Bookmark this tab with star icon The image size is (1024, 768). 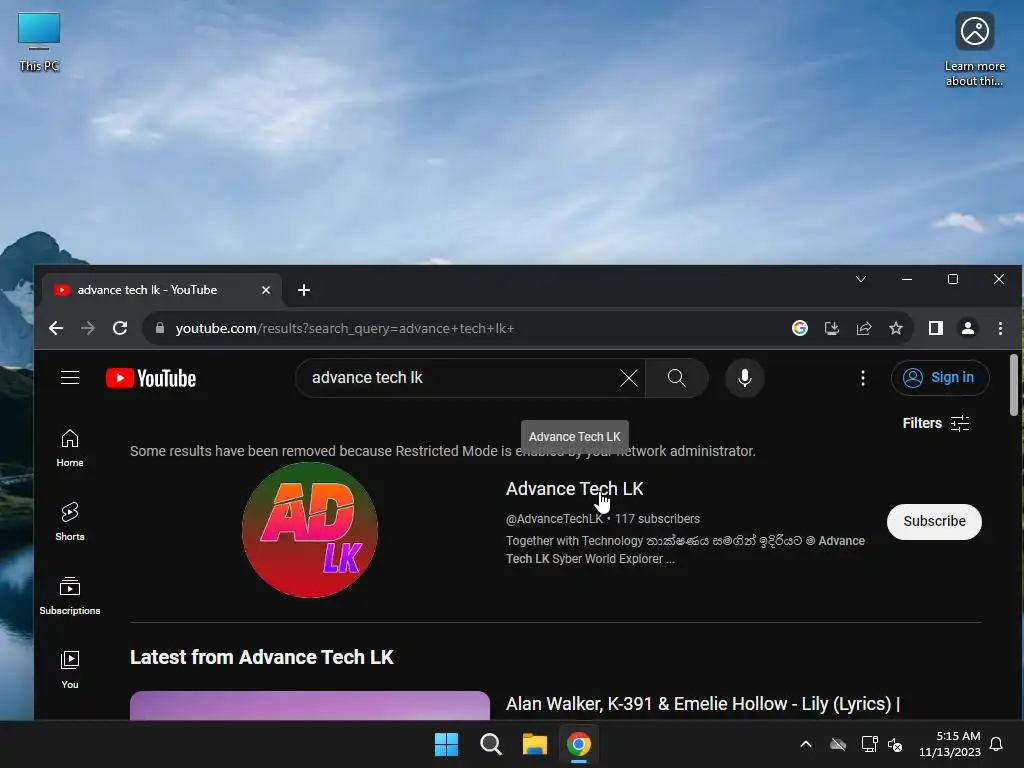point(896,328)
